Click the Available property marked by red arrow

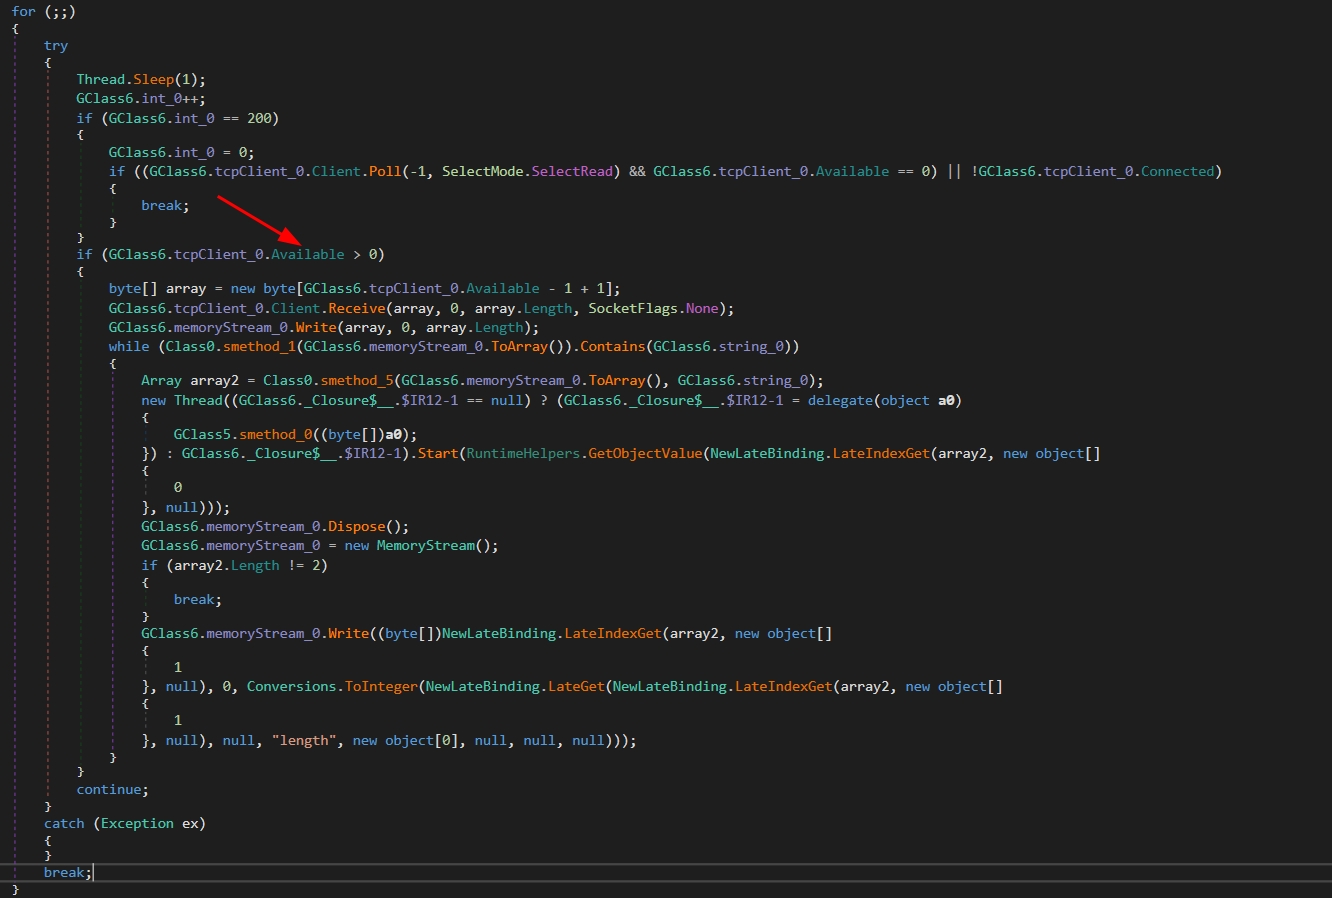point(307,254)
